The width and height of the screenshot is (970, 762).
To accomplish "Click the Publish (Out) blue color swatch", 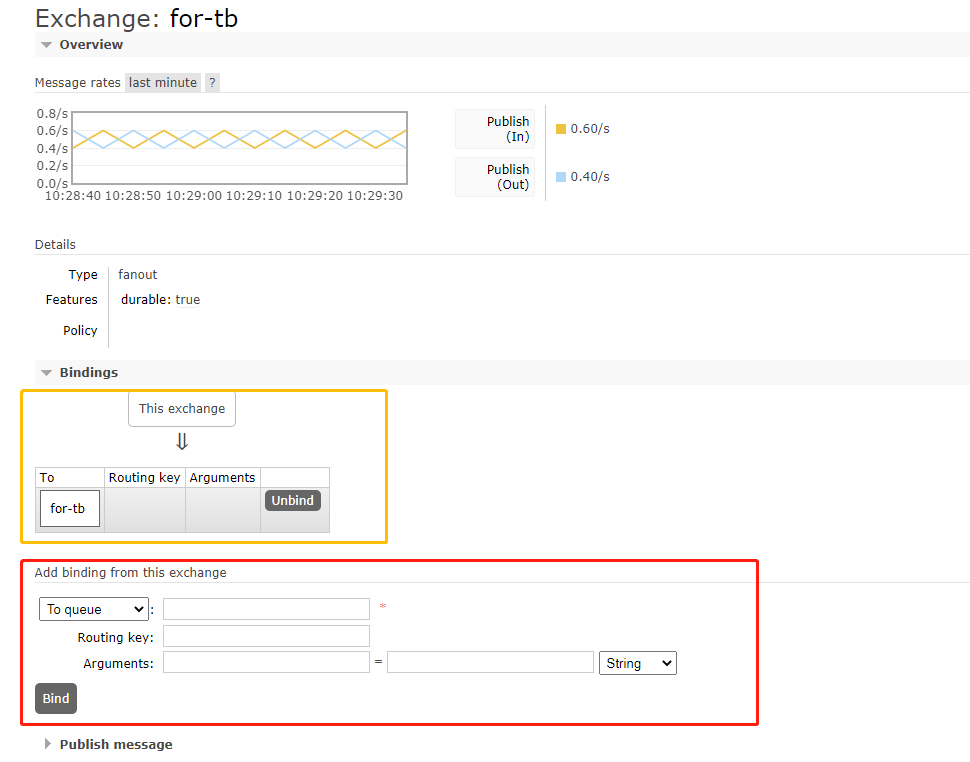I will point(560,177).
